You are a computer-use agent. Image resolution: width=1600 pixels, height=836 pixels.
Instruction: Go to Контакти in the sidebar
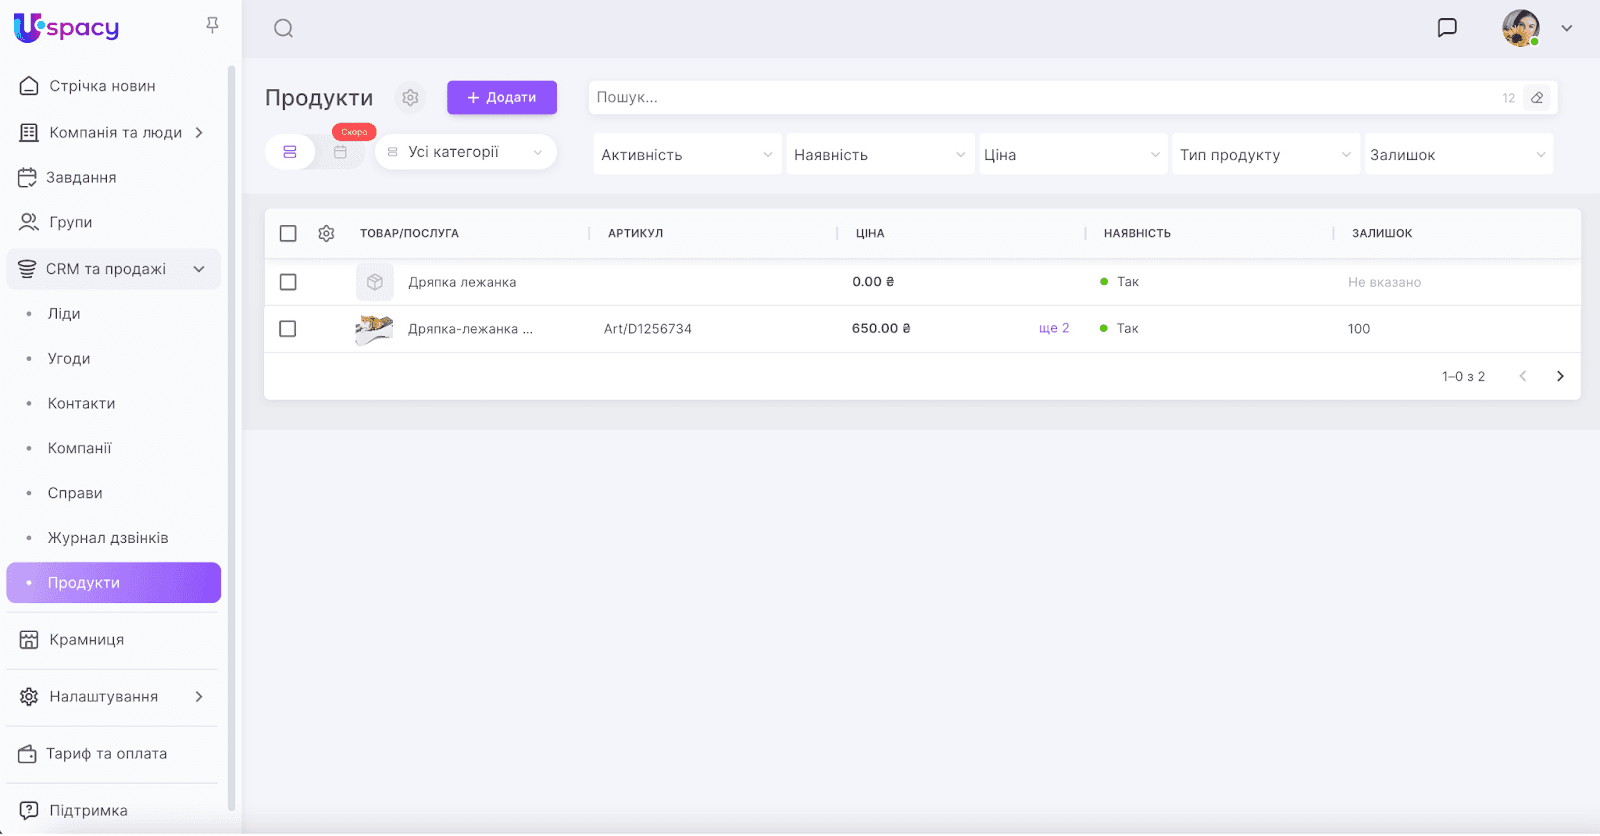(x=81, y=404)
